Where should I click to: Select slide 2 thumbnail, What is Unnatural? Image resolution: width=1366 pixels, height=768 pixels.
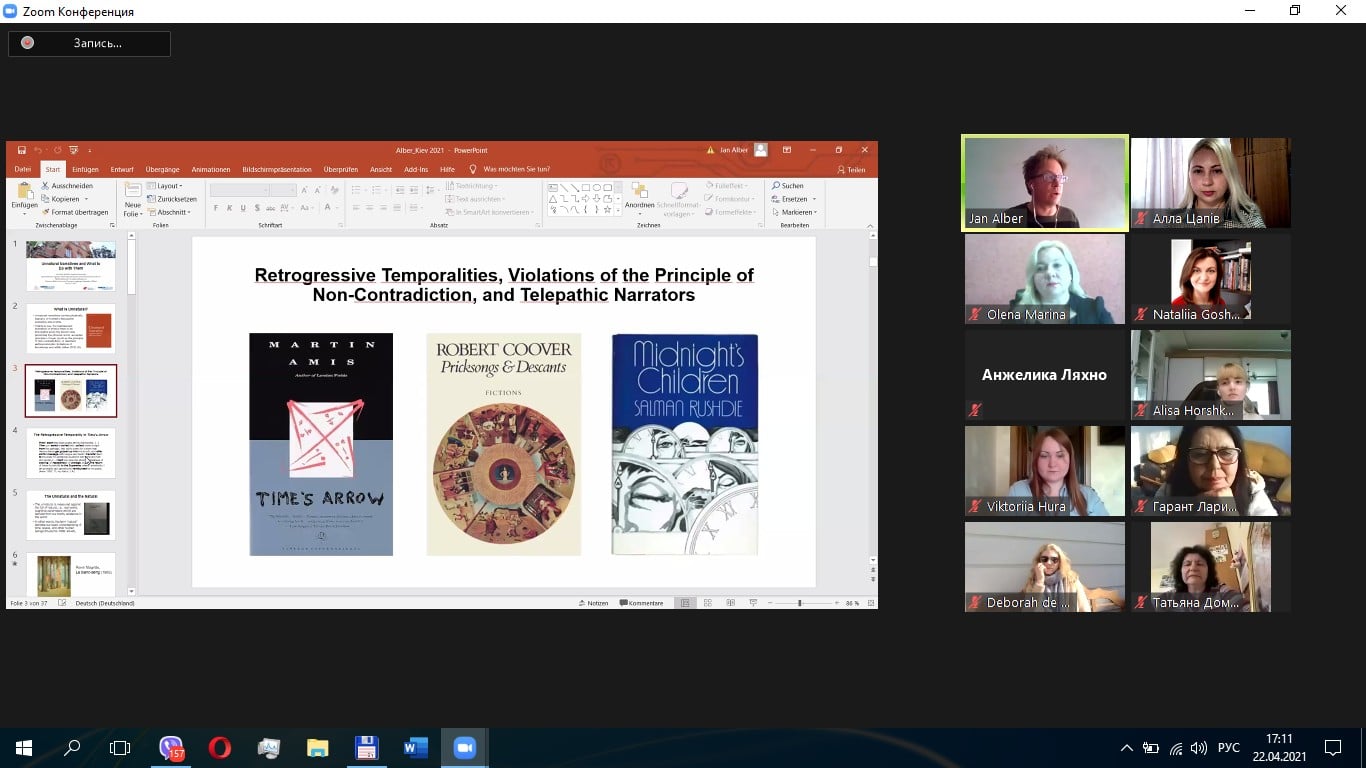71,328
